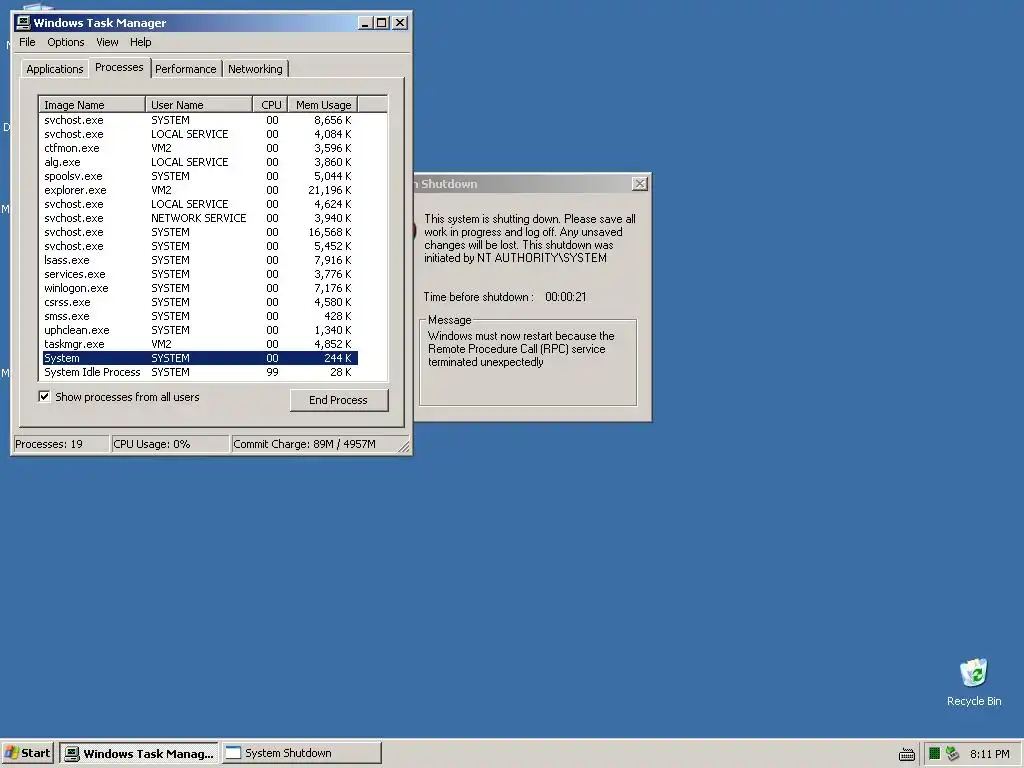Open the Recycle Bin desktop icon
Viewport: 1024px width, 768px height.
click(974, 682)
